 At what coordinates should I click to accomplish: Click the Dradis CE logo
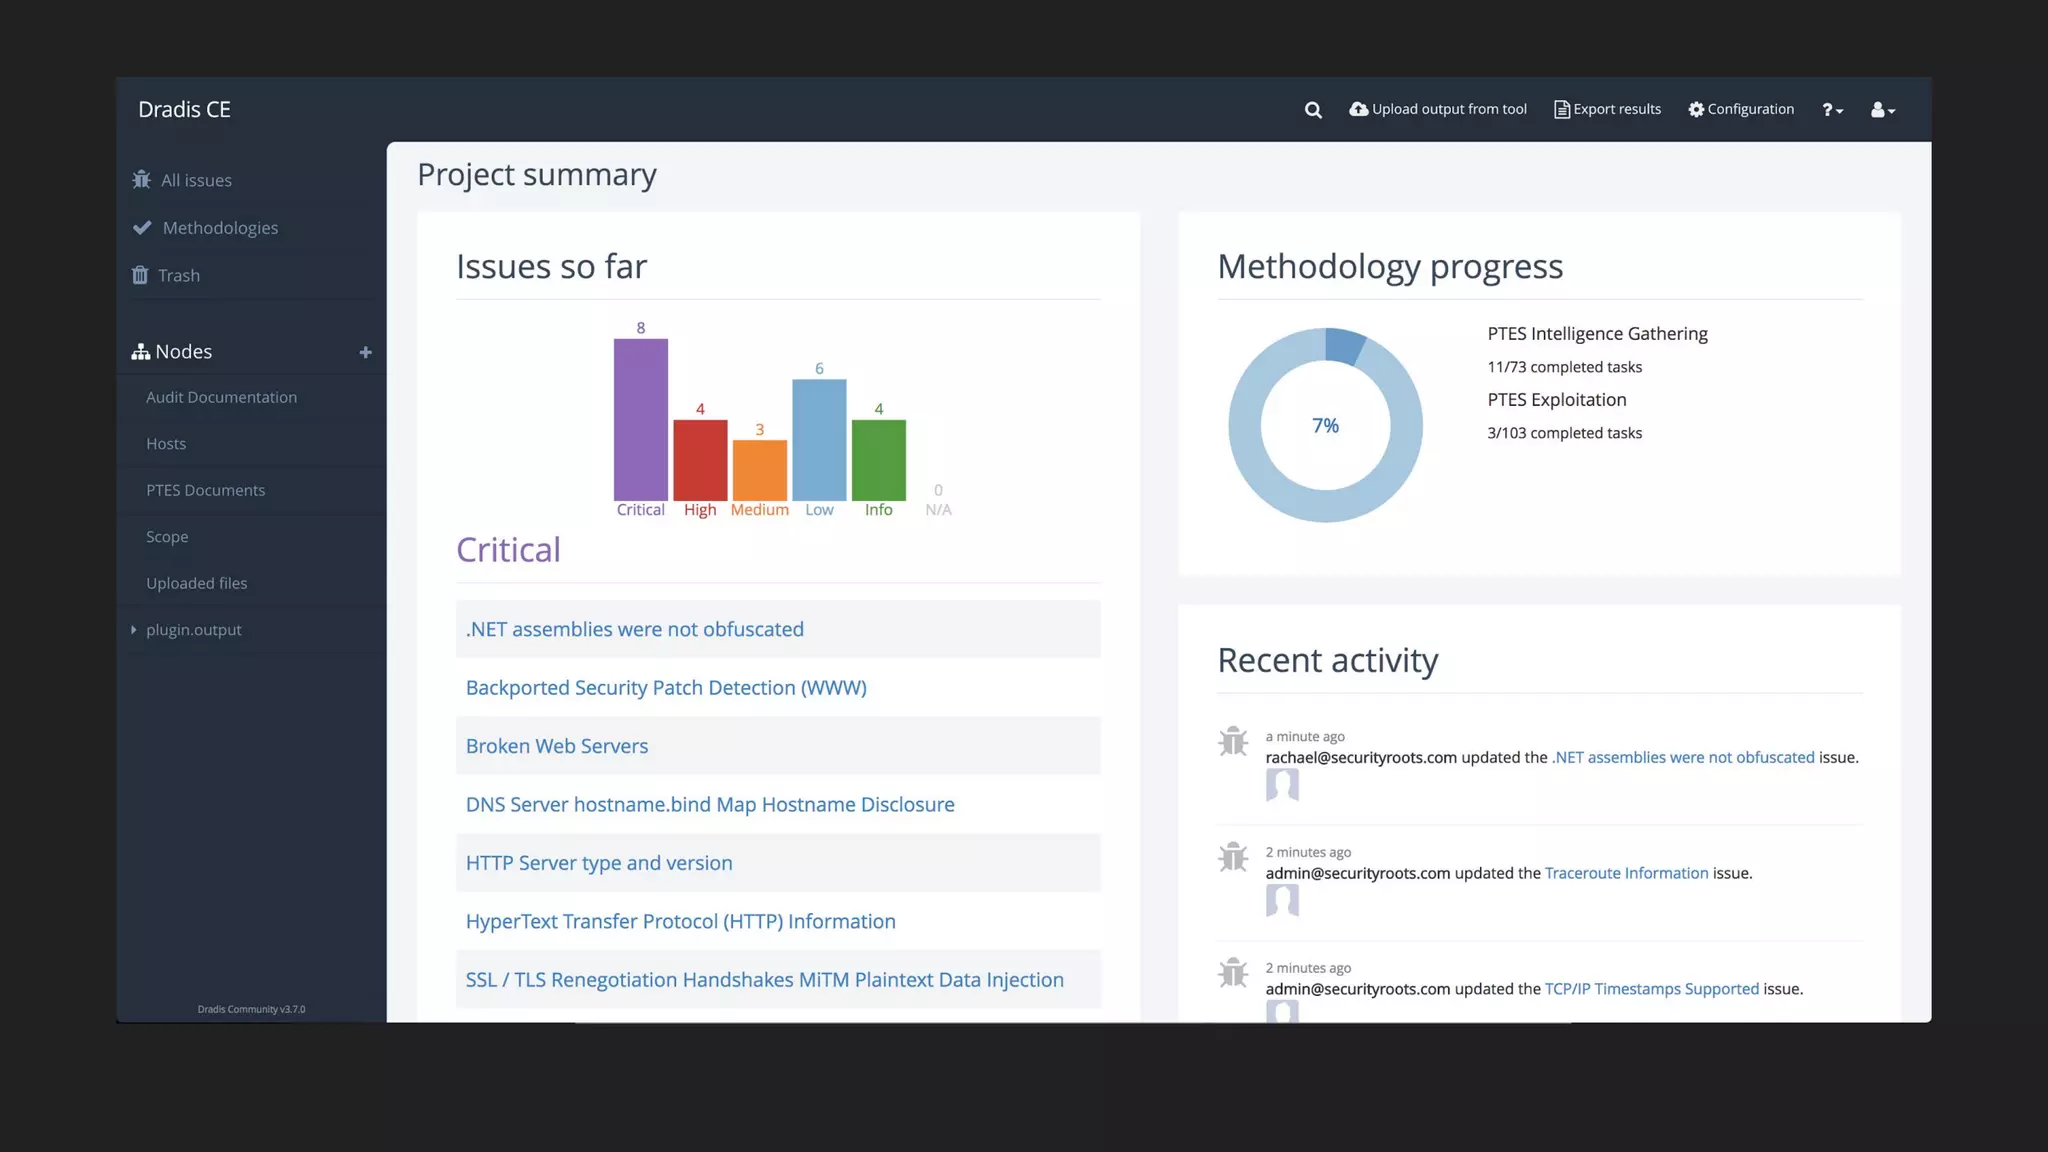click(x=184, y=110)
